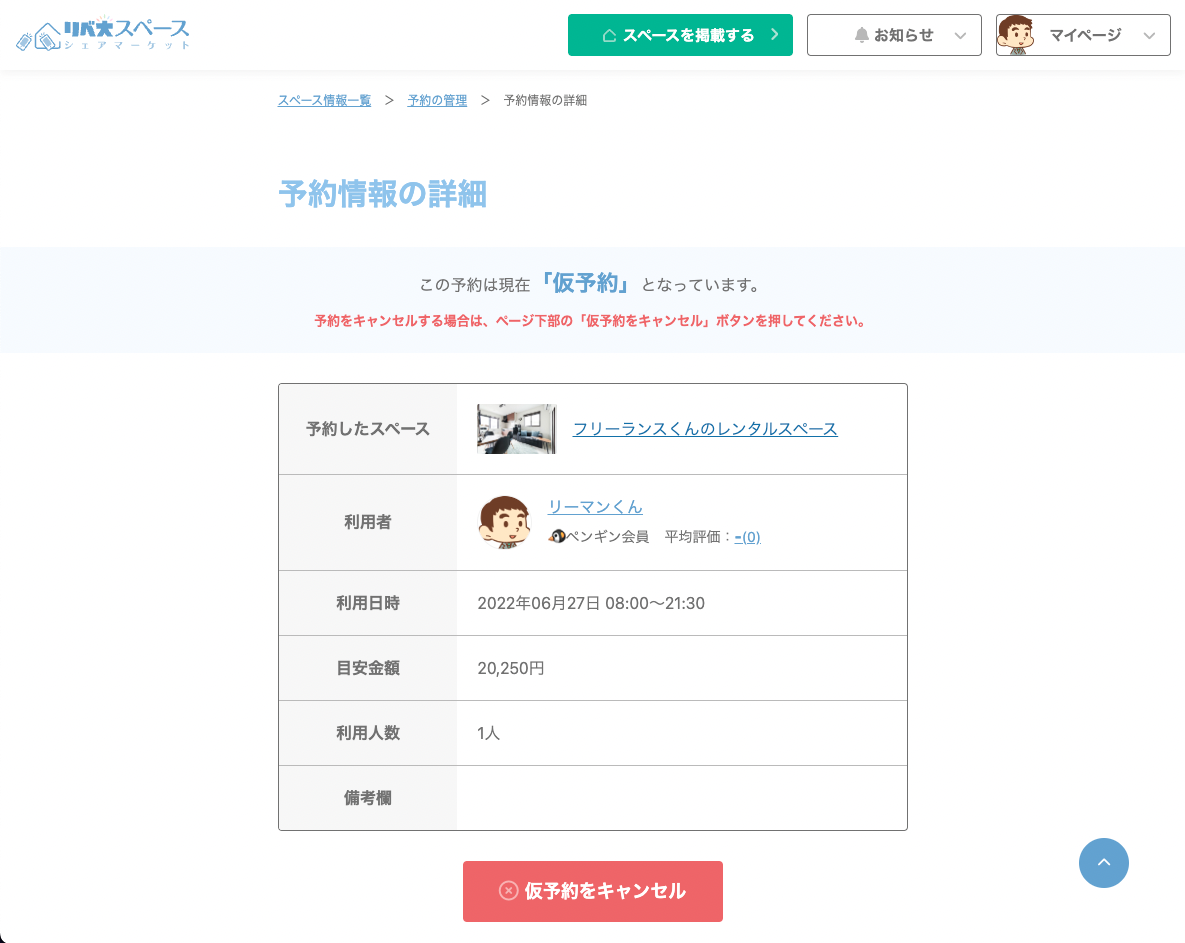Expand the お知らせ dropdown chevron

[960, 36]
